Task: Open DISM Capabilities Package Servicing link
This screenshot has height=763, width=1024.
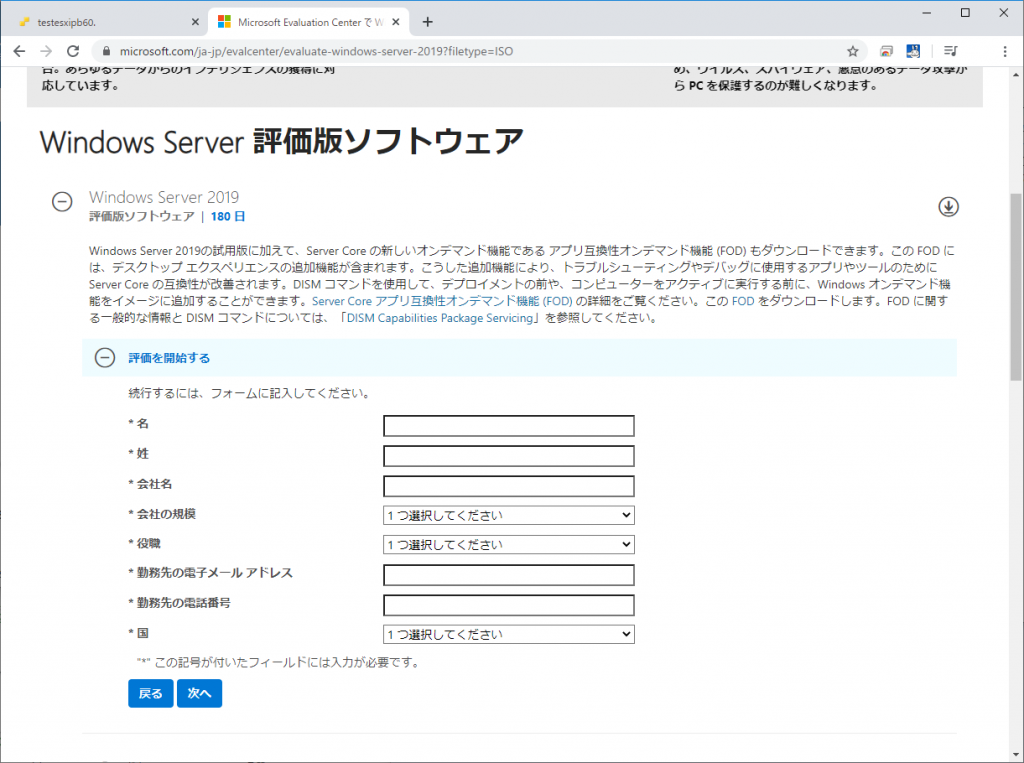Action: pyautogui.click(x=440, y=318)
